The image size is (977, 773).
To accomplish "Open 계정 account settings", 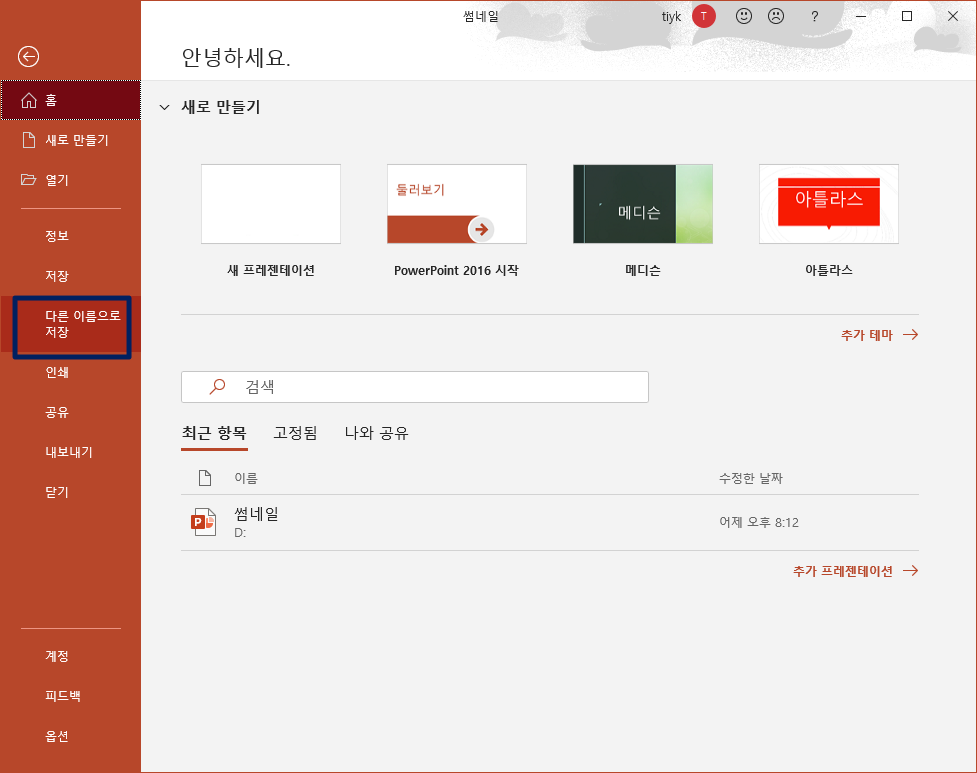I will (x=70, y=656).
